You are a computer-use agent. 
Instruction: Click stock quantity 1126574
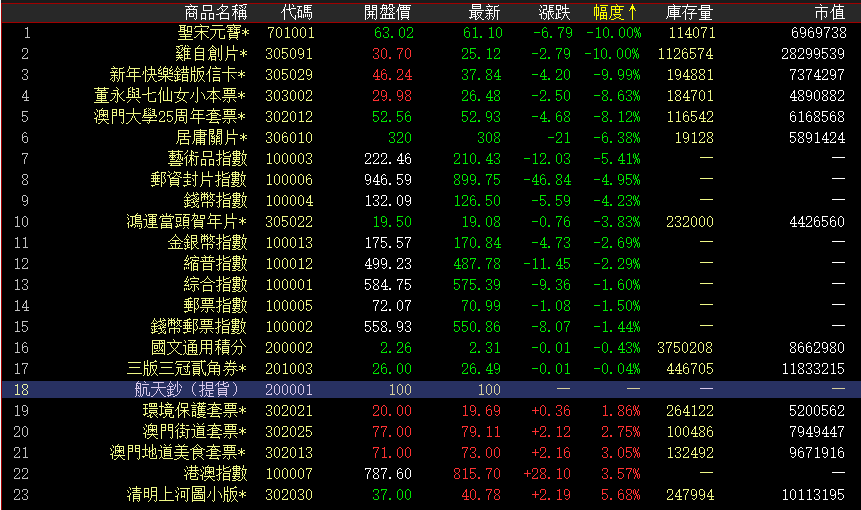coord(685,54)
